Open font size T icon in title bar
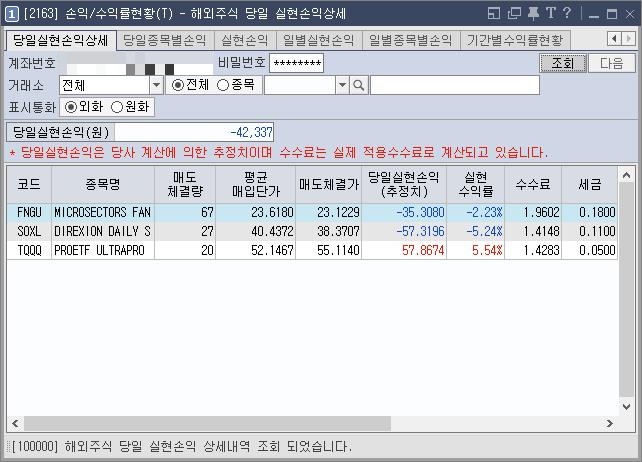The image size is (642, 462). tap(551, 14)
